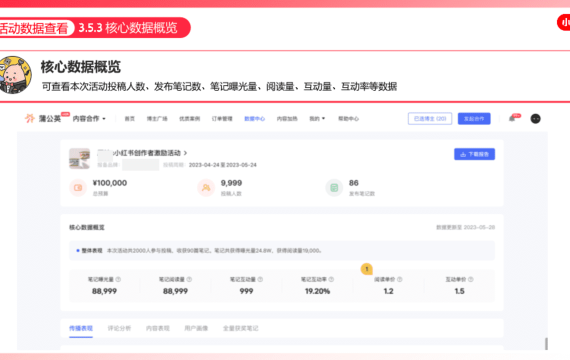Image resolution: width=570 pixels, height=360 pixels.
Task: Switch to the 评论分析 tab
Action: point(119,328)
